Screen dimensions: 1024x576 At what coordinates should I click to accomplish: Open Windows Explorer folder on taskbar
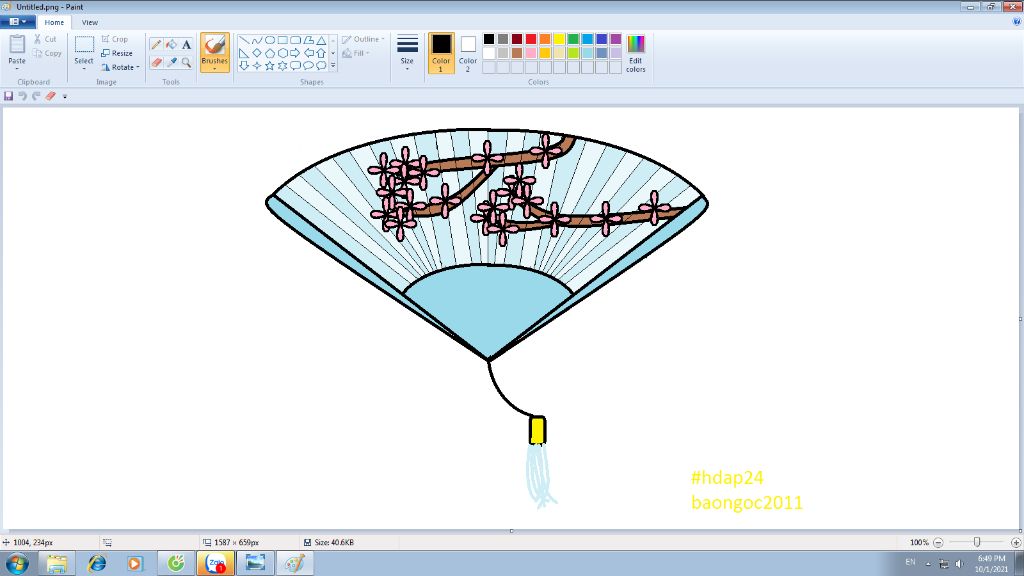pyautogui.click(x=57, y=563)
